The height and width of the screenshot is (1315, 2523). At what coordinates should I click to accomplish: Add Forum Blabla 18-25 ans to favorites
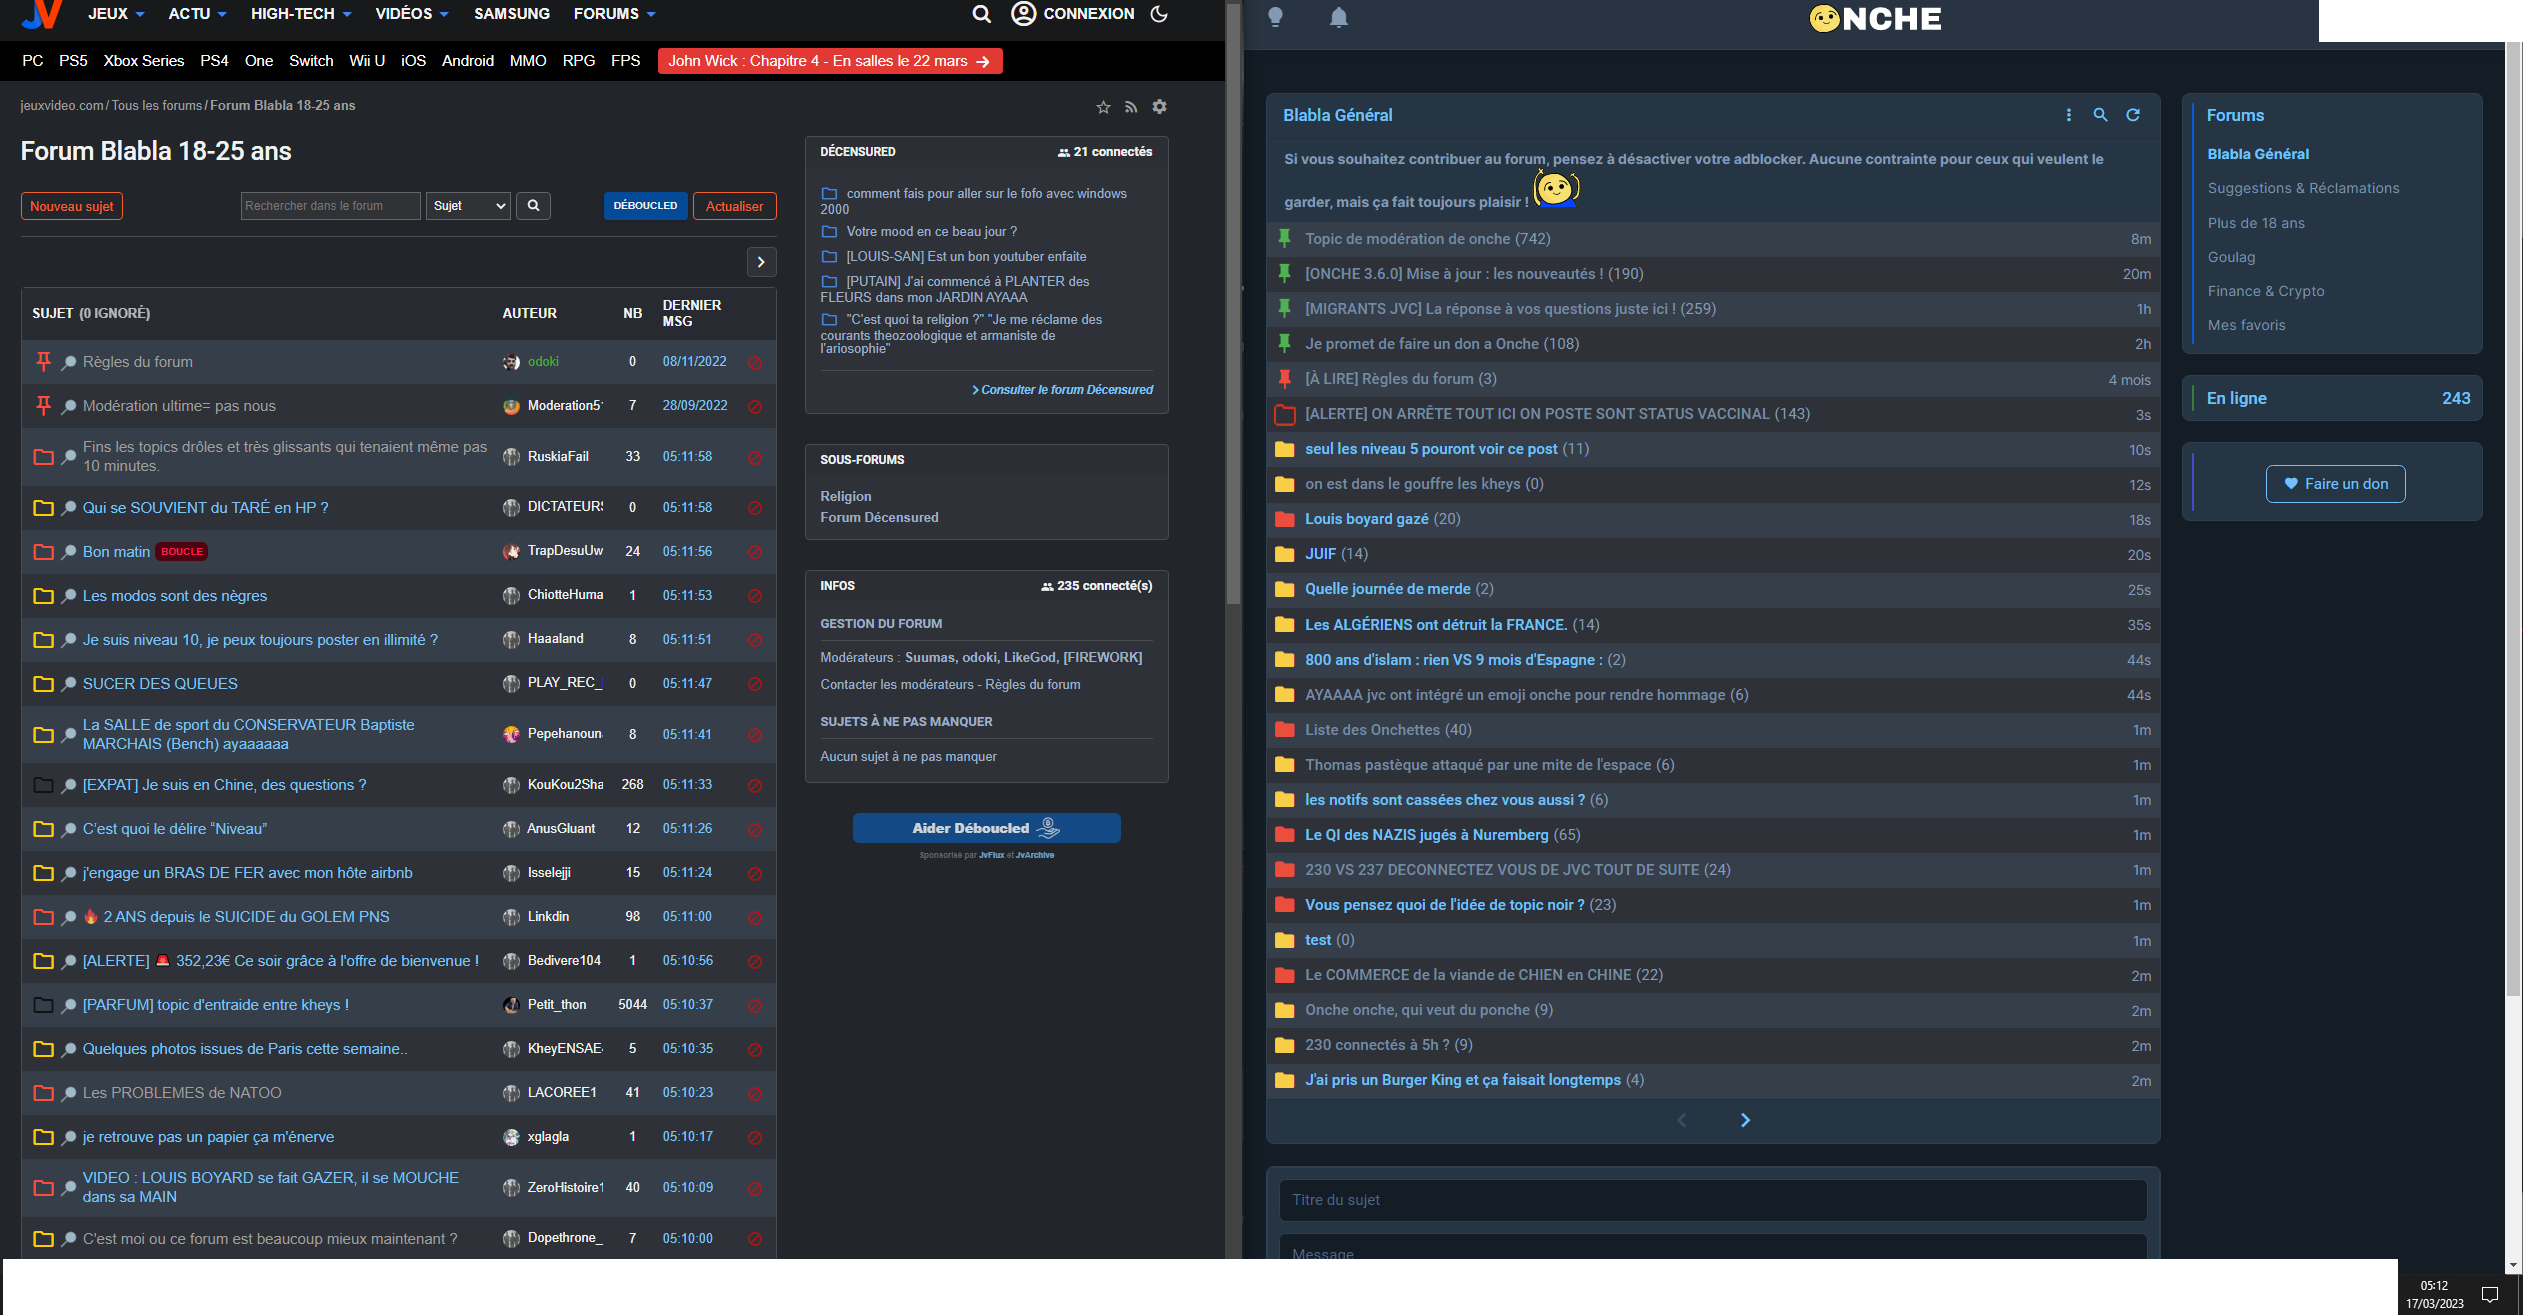coord(1103,107)
